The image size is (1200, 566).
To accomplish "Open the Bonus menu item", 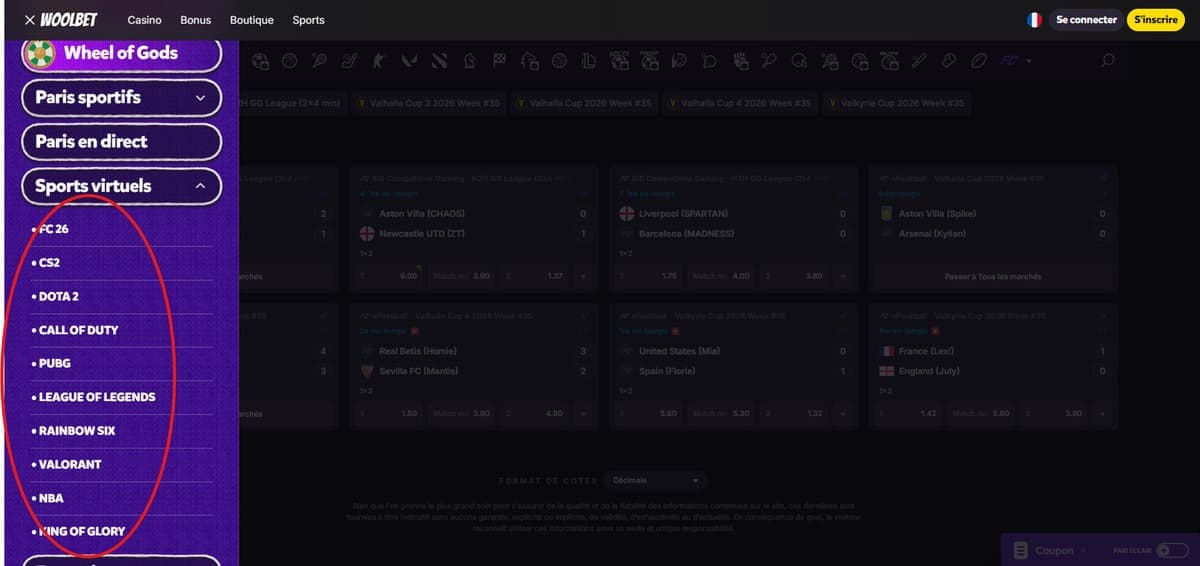I will (x=196, y=20).
